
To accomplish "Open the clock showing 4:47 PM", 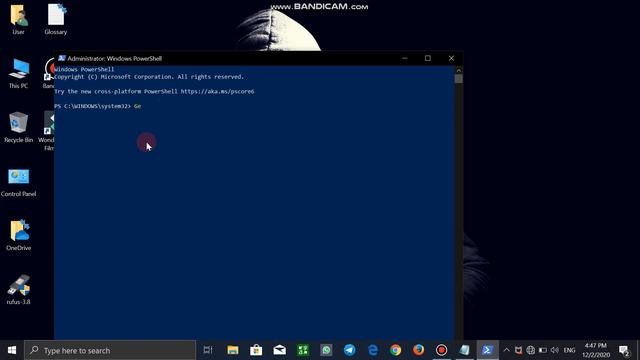I will tap(596, 350).
